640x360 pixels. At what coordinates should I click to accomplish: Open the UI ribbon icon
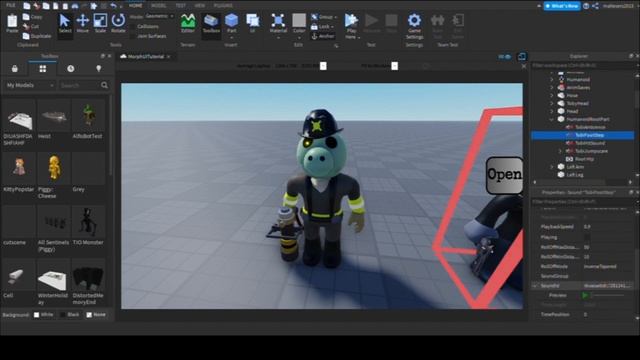(253, 20)
